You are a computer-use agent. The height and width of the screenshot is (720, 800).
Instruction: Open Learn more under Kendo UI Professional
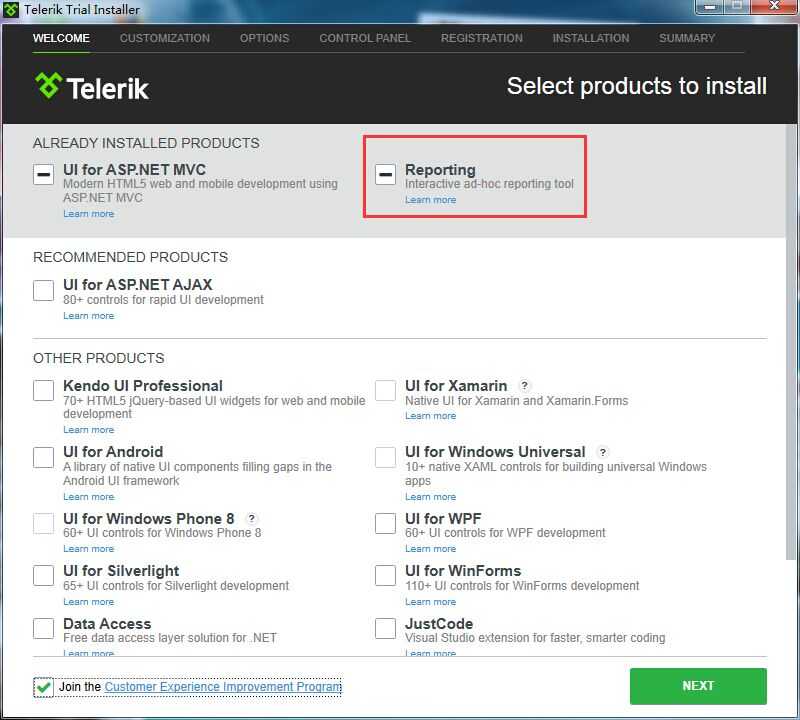coord(88,430)
